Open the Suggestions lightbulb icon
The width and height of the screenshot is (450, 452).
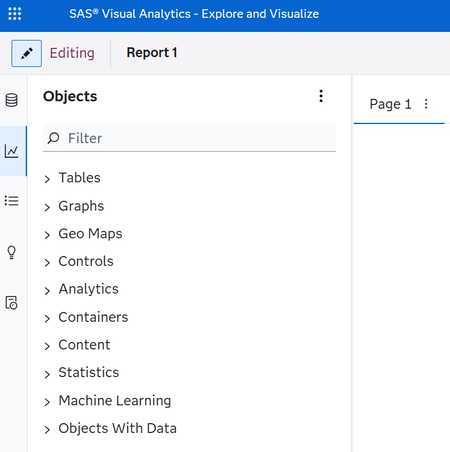pyautogui.click(x=12, y=252)
